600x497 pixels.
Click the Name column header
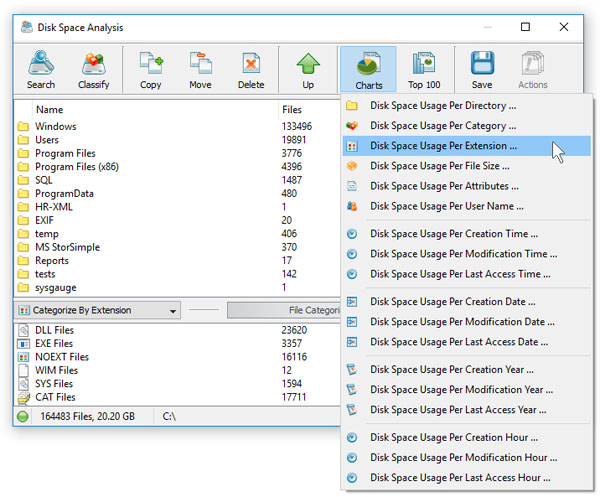coord(49,110)
